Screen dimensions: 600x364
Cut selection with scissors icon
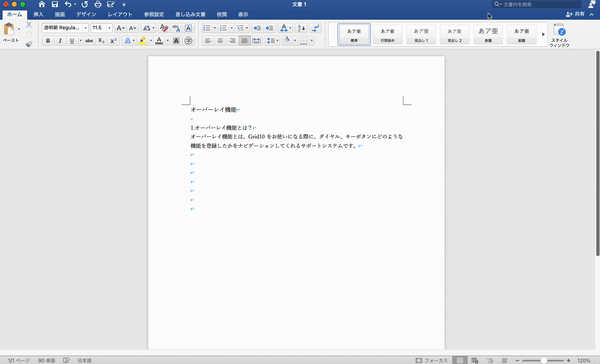point(29,25)
